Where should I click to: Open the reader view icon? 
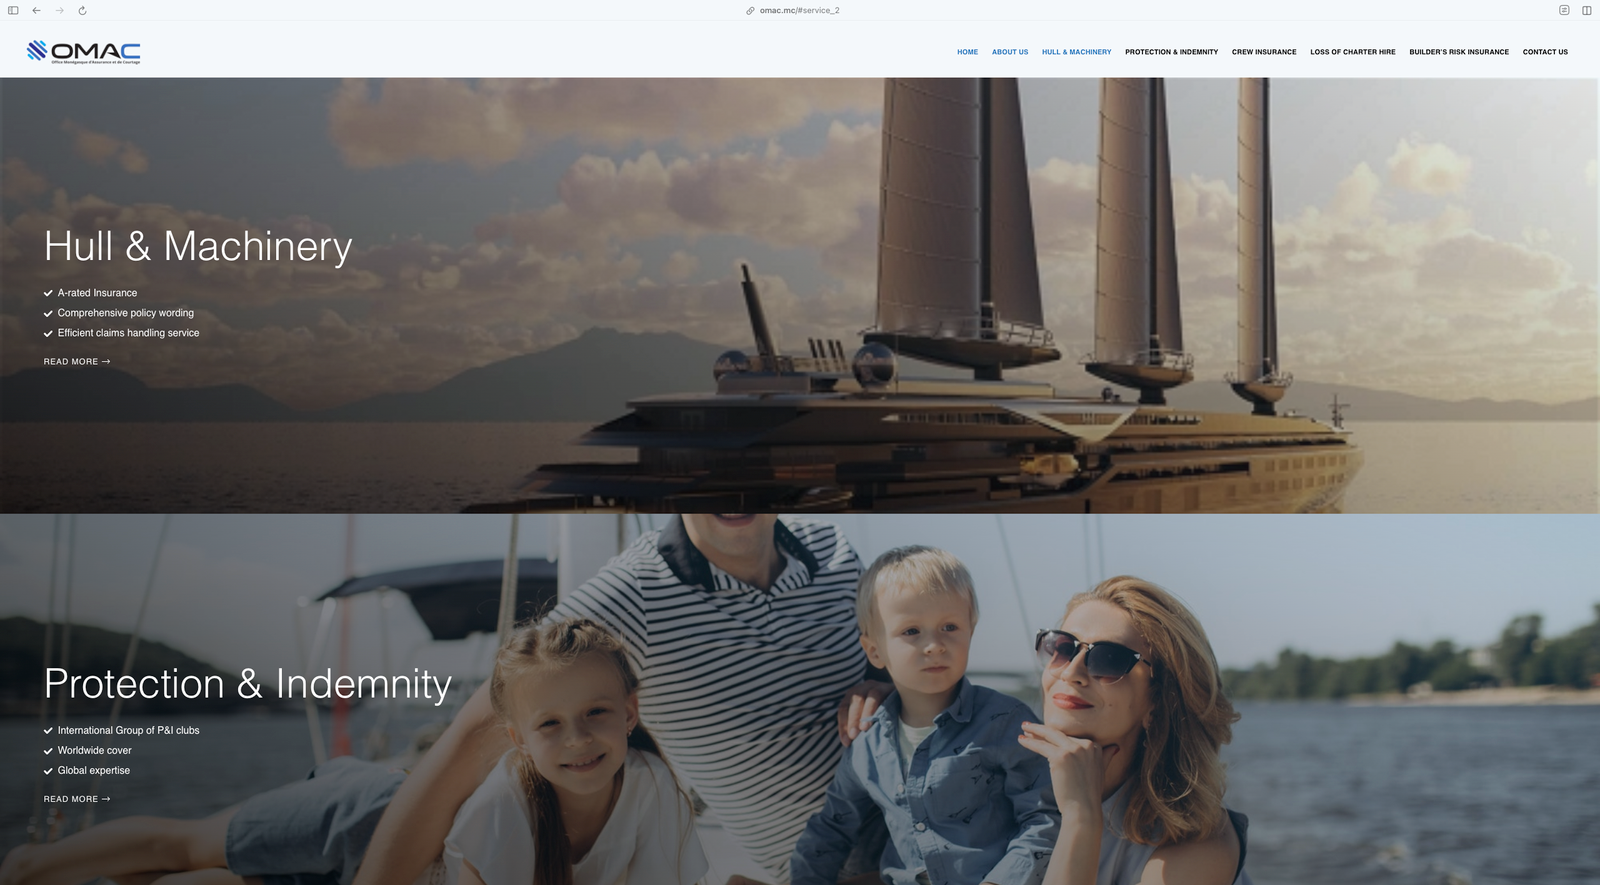pyautogui.click(x=1564, y=10)
